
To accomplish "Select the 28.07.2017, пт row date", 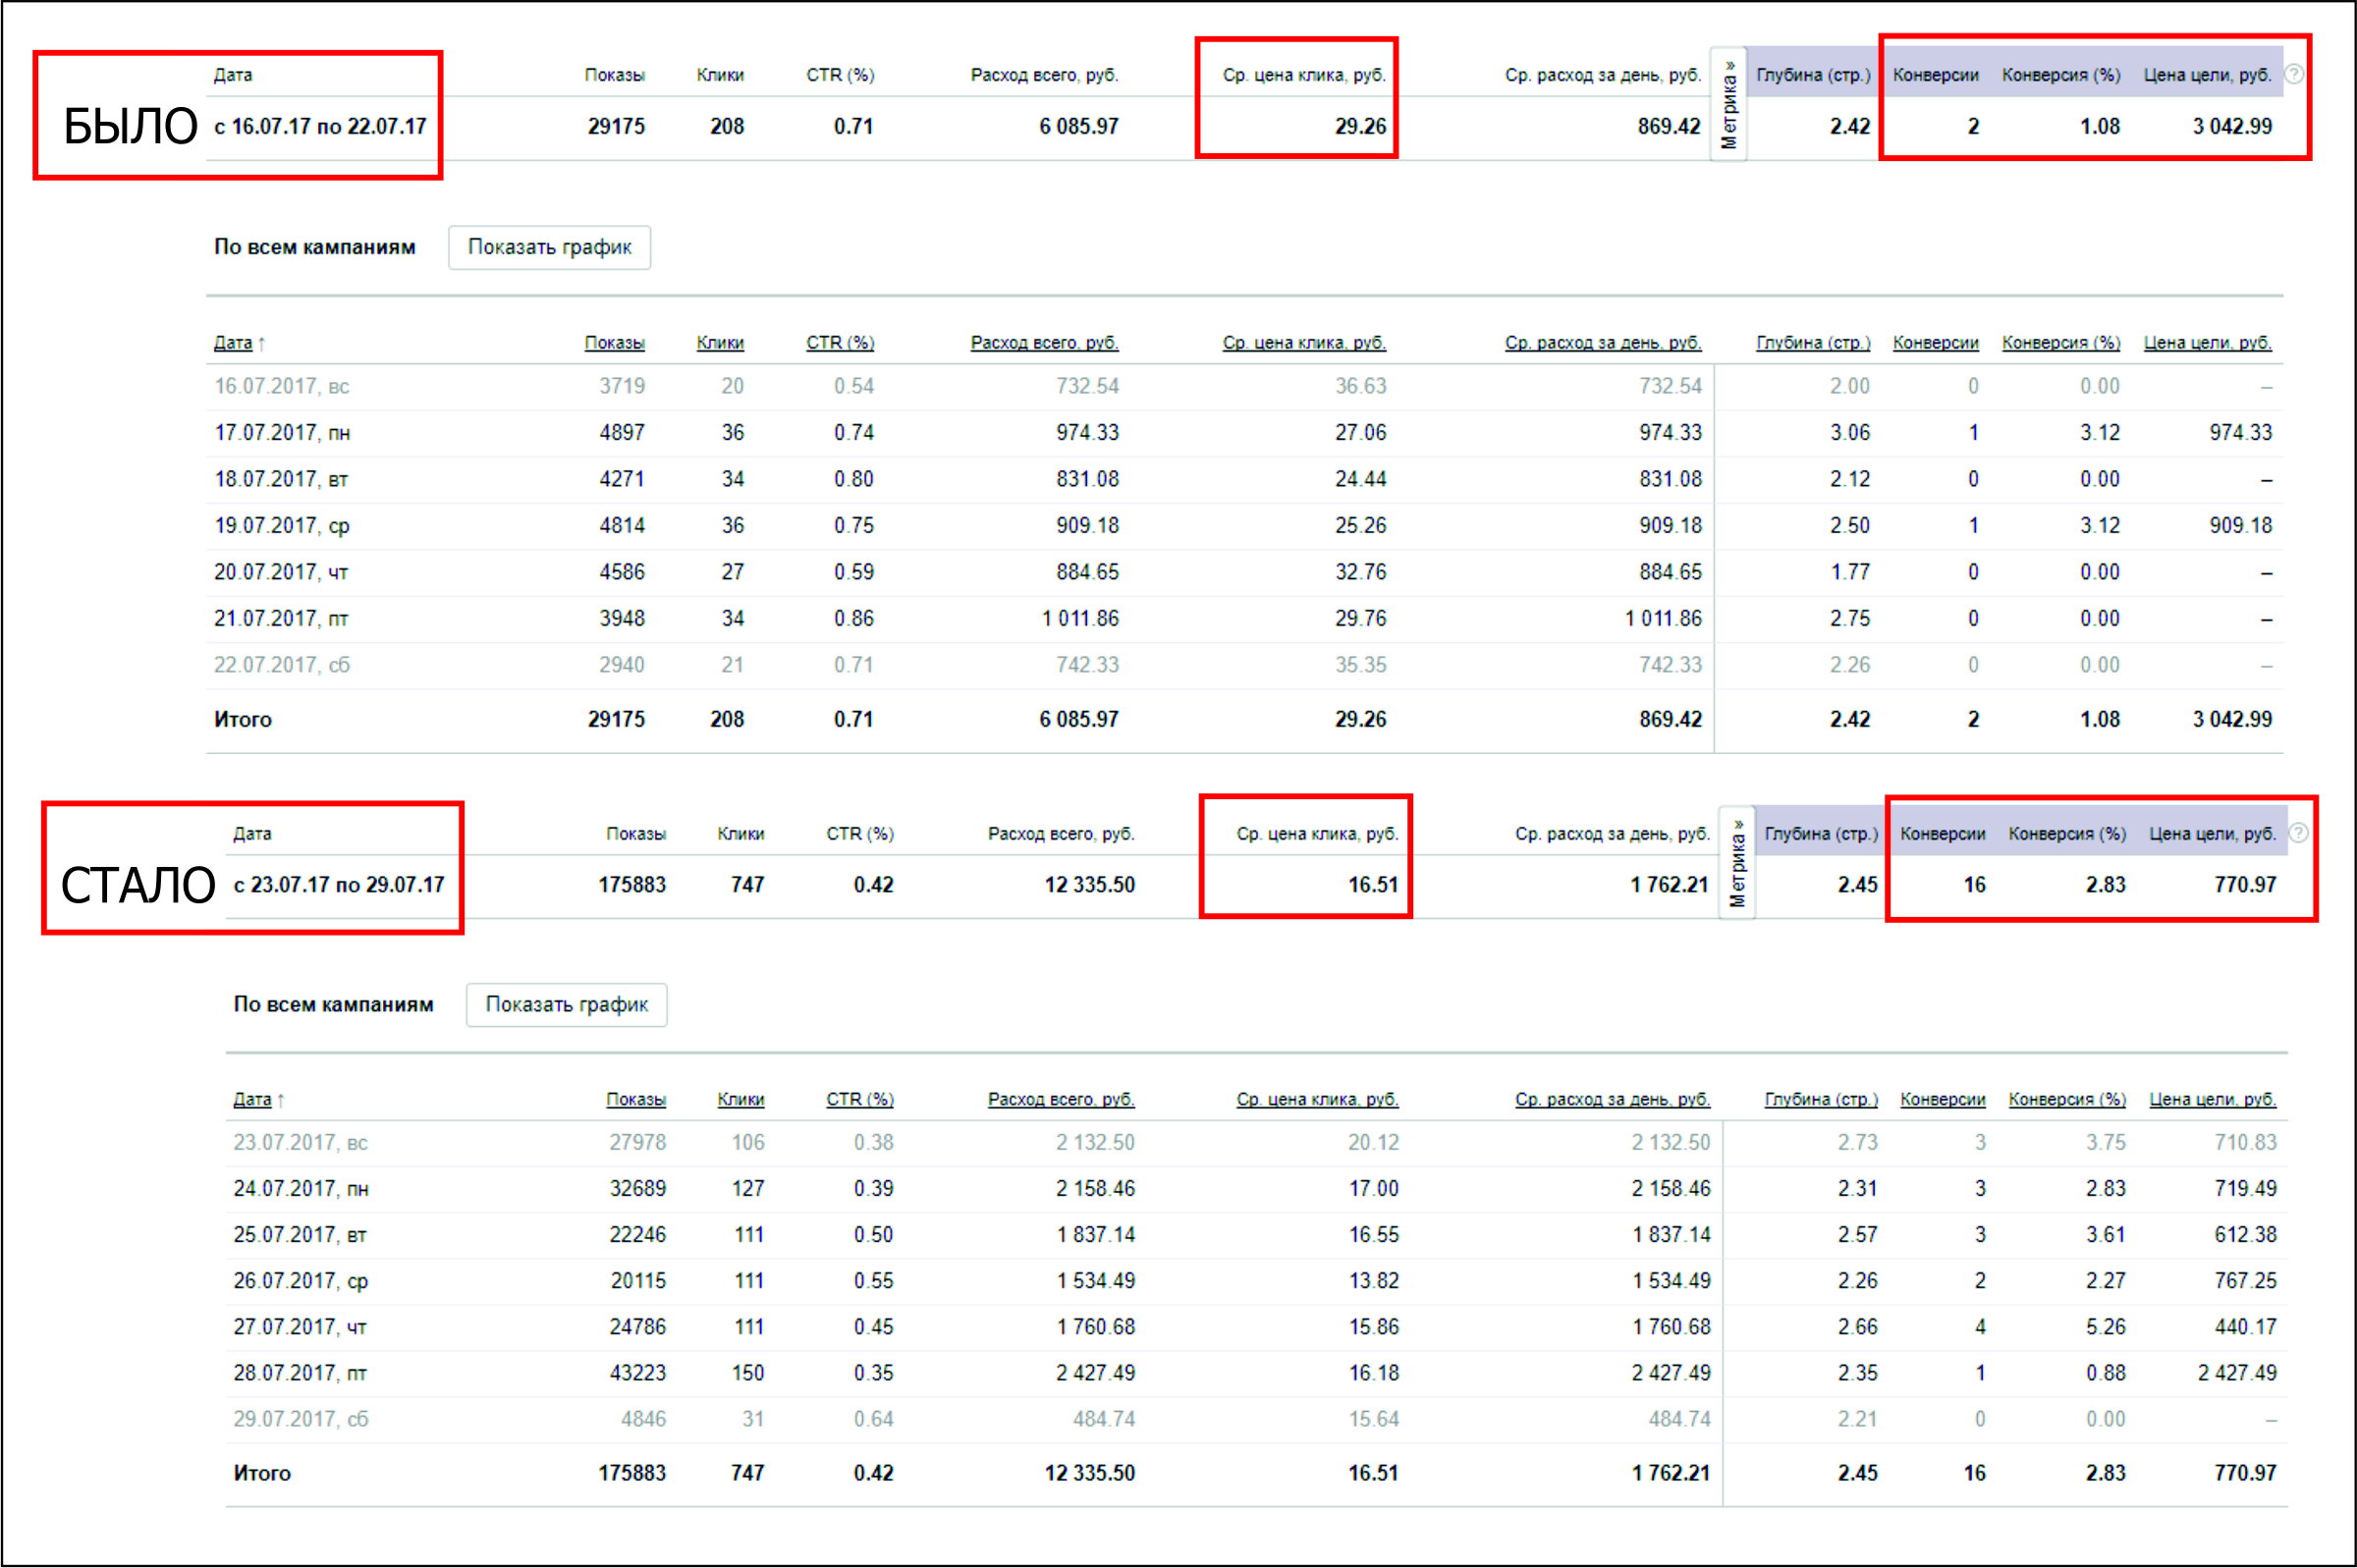I will (300, 1373).
